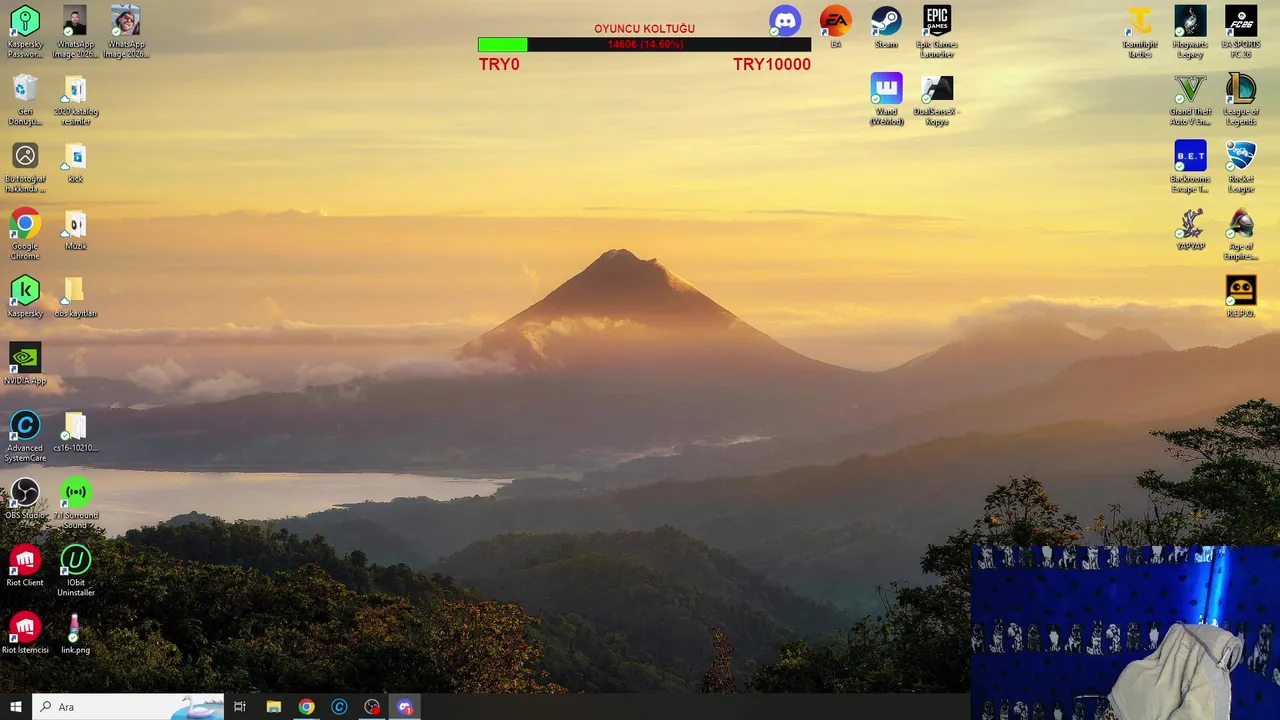Open the Age of Empires icon
Viewport: 1280px width, 720px height.
pyautogui.click(x=1241, y=234)
